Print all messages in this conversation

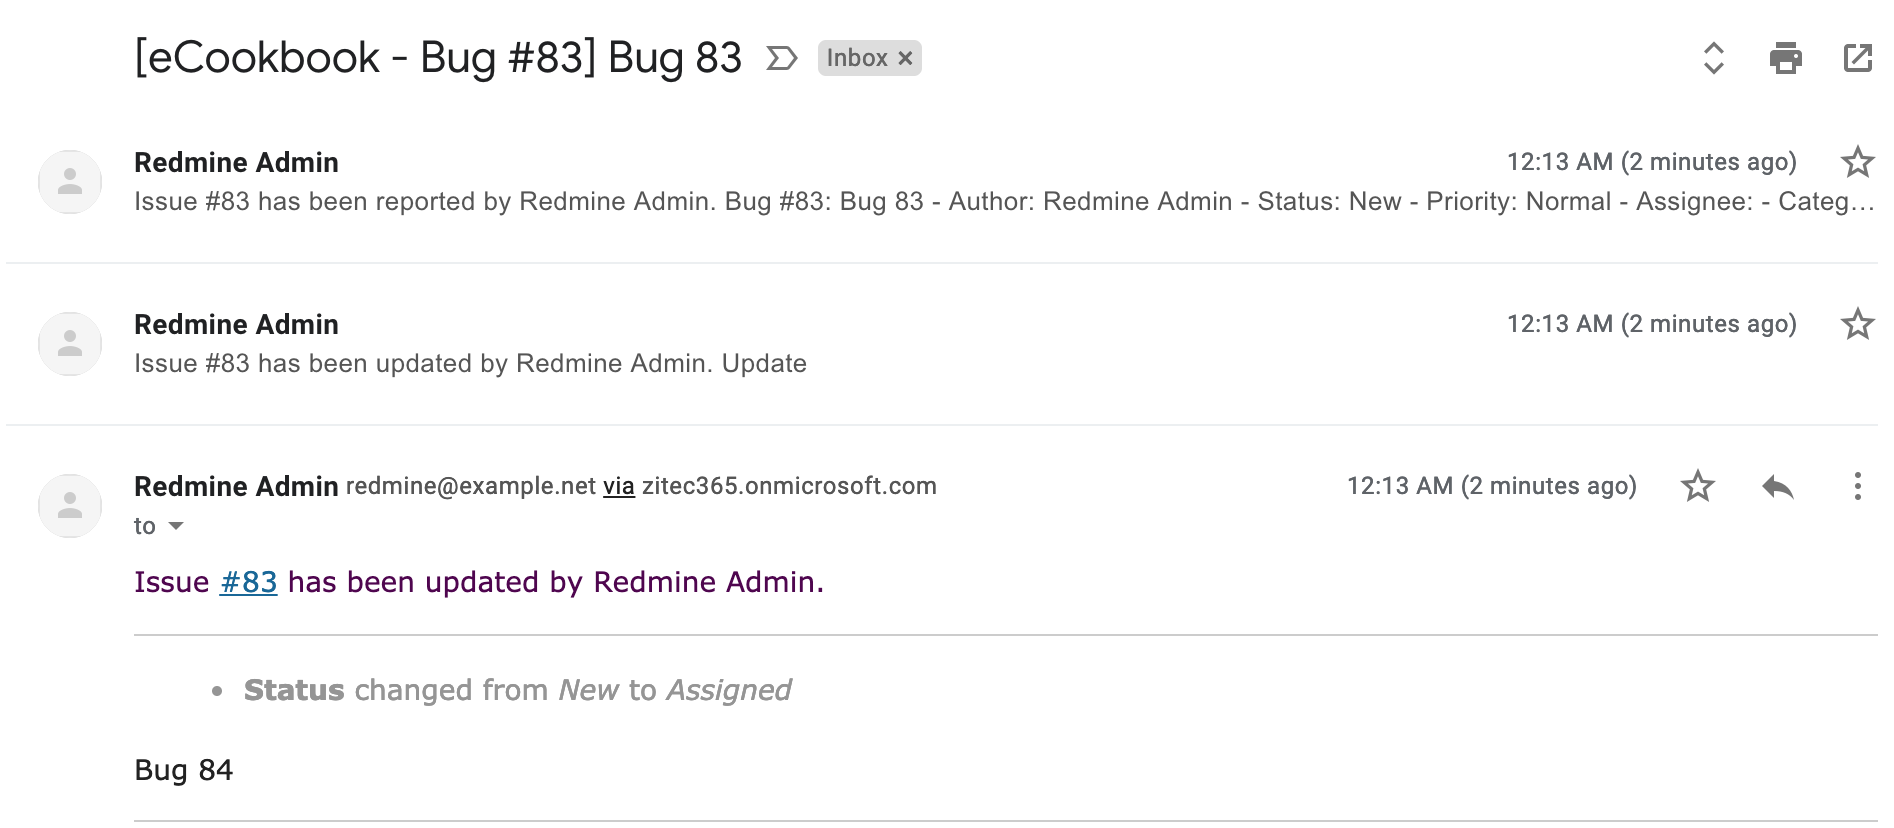coord(1785,58)
